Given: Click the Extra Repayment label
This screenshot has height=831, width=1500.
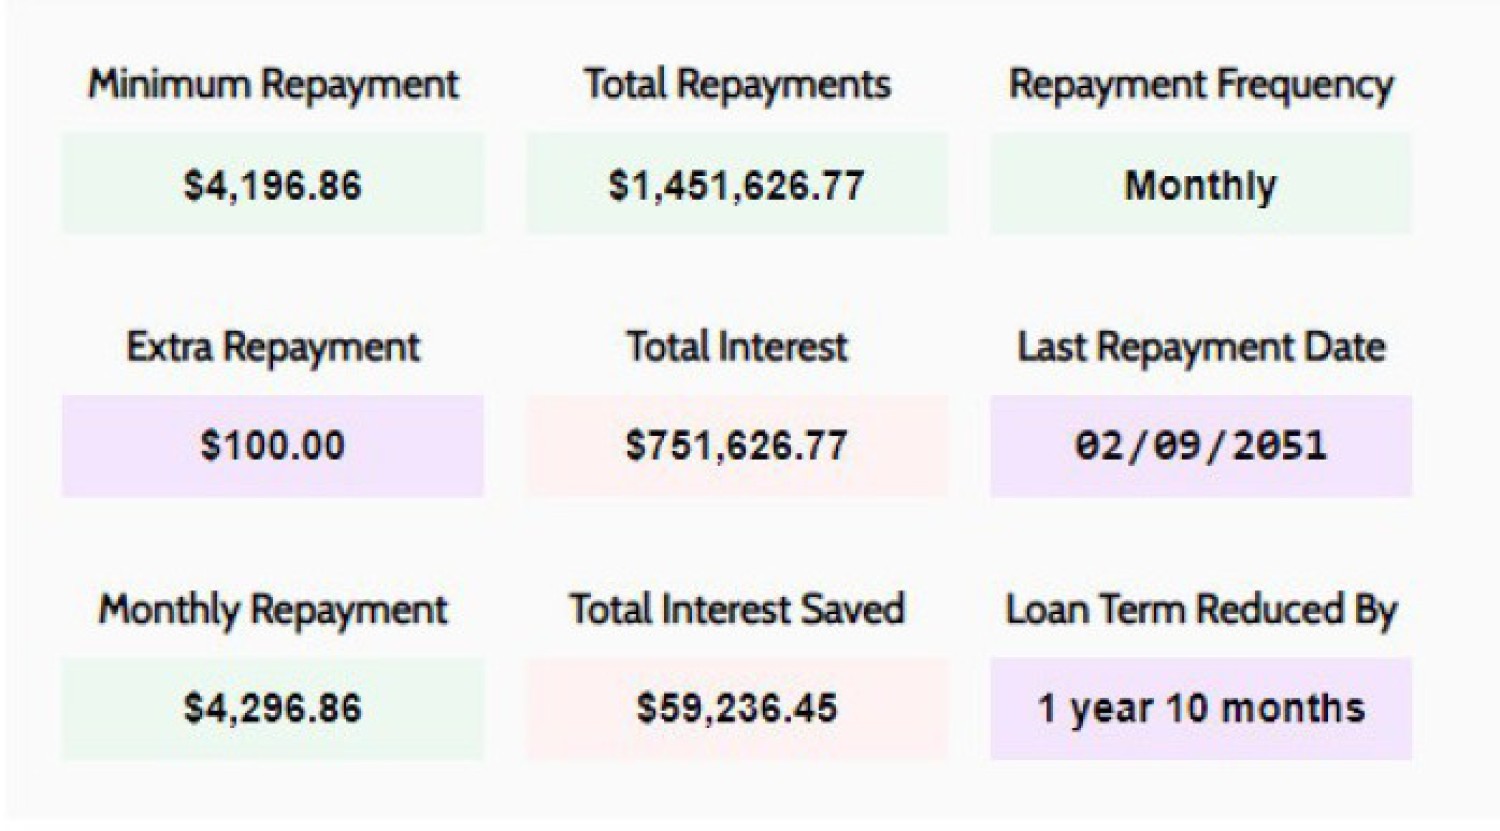Looking at the screenshot, I should [x=273, y=347].
